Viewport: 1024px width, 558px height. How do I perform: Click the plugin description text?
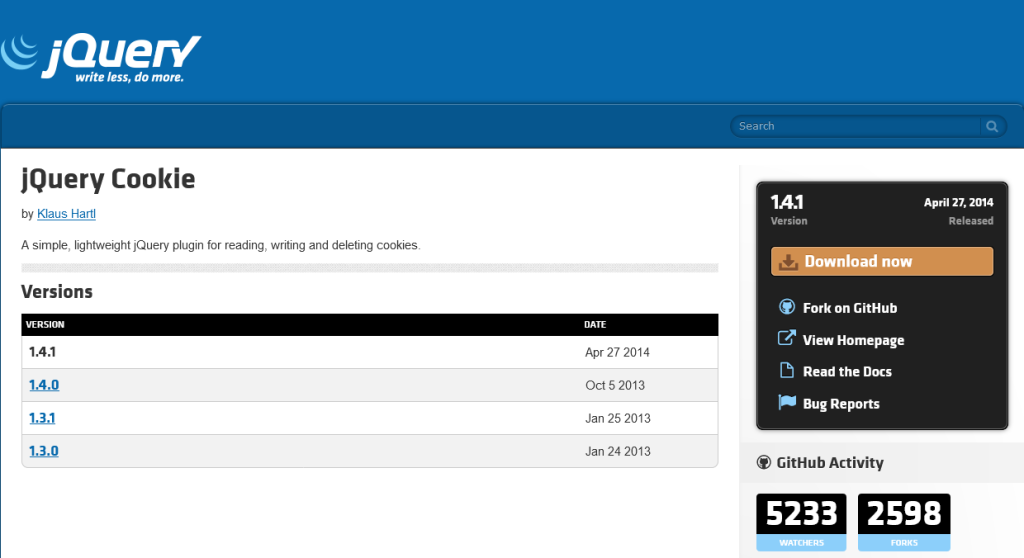221,245
